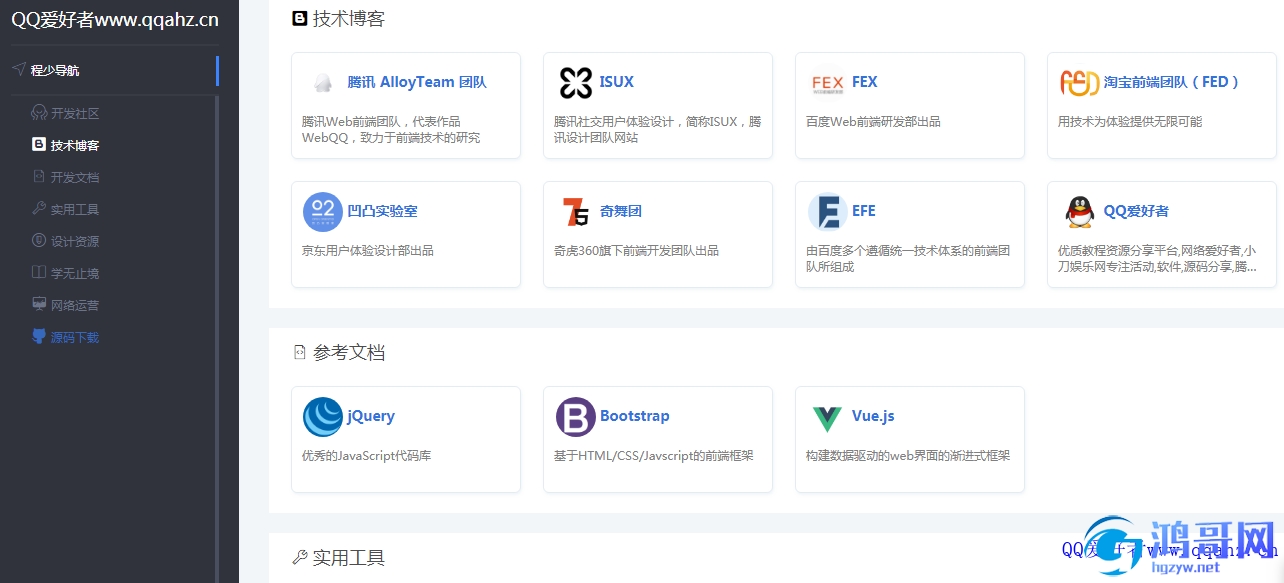Click the green Vue.js logo icon

point(827,417)
